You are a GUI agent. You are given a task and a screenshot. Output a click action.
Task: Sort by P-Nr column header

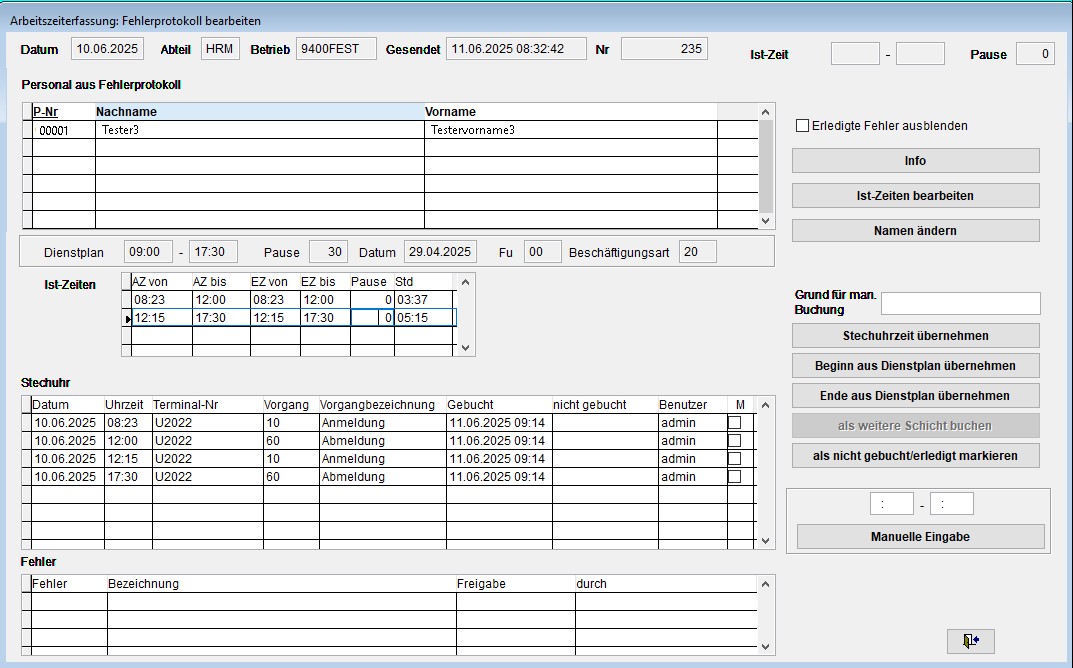tap(64, 112)
